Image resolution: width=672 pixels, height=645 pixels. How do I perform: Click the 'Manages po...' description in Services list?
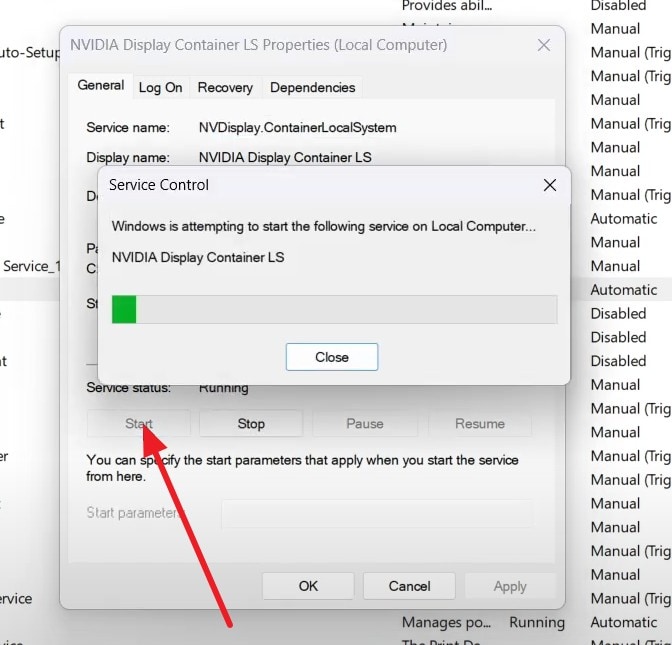[x=446, y=622]
